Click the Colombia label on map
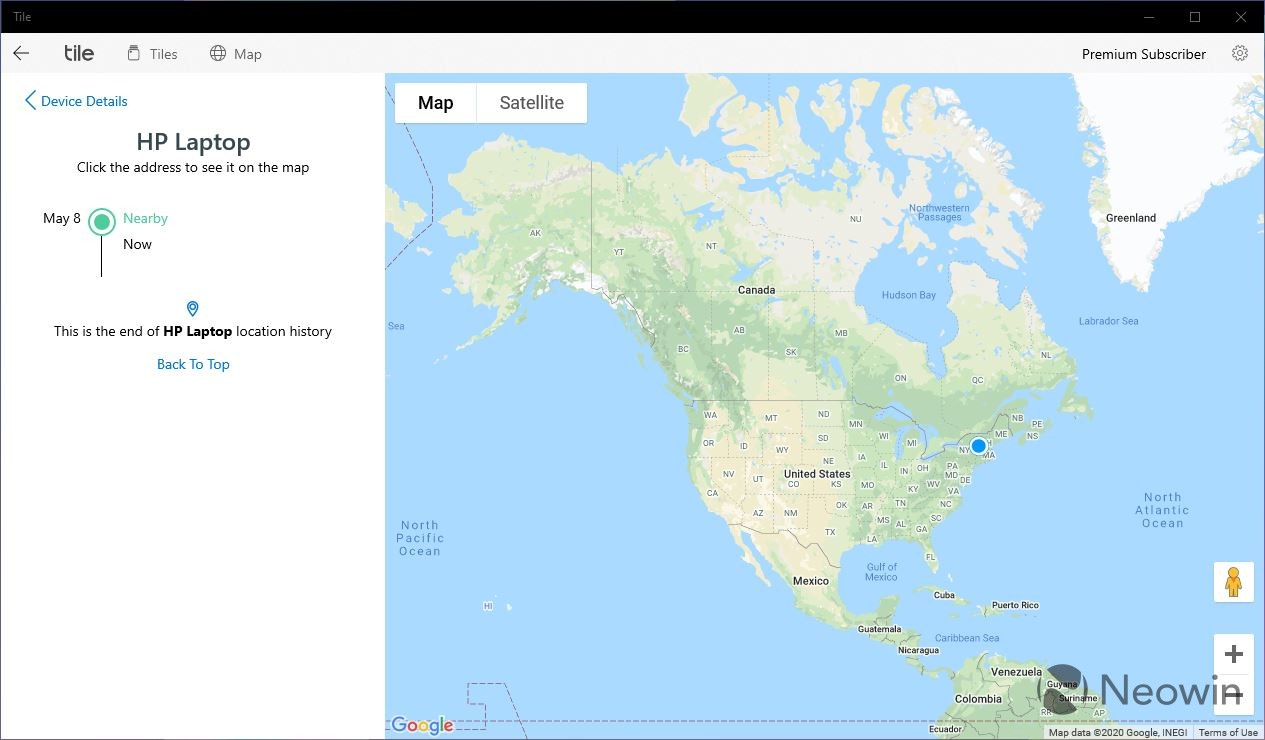The image size is (1265, 740). pos(978,699)
